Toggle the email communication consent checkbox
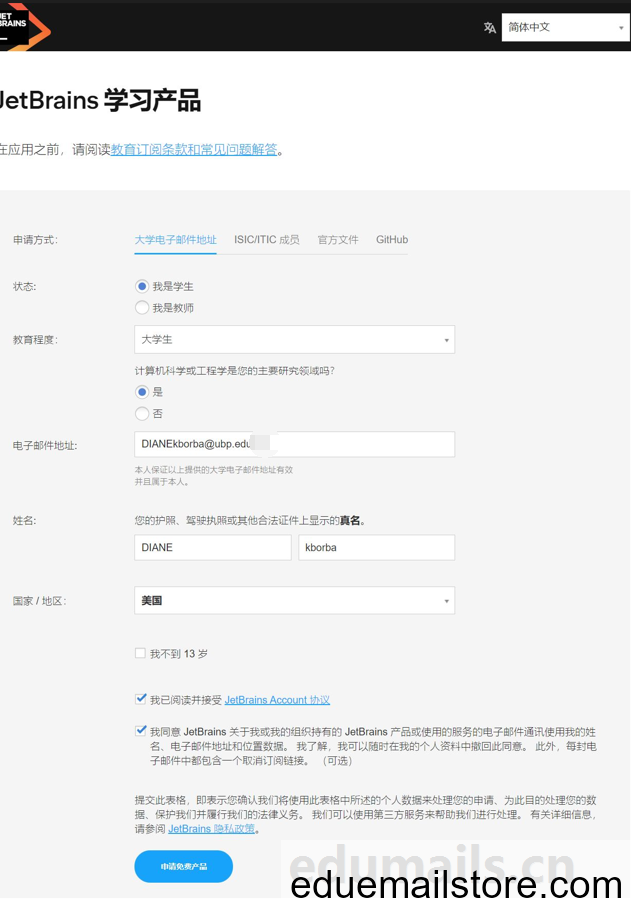 [x=140, y=731]
